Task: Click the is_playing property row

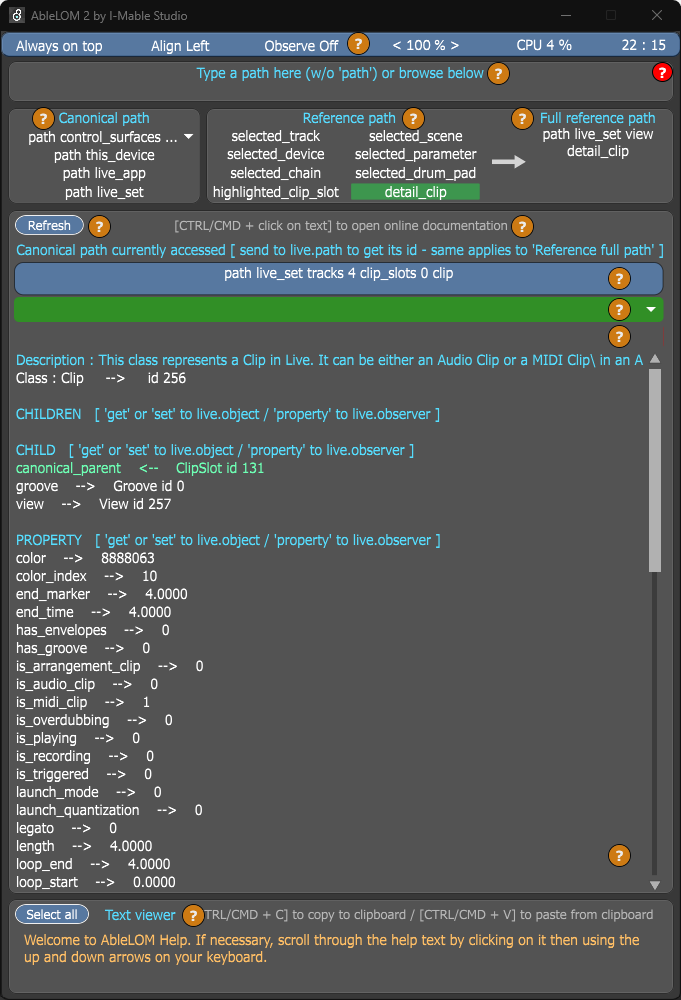Action: [78, 738]
